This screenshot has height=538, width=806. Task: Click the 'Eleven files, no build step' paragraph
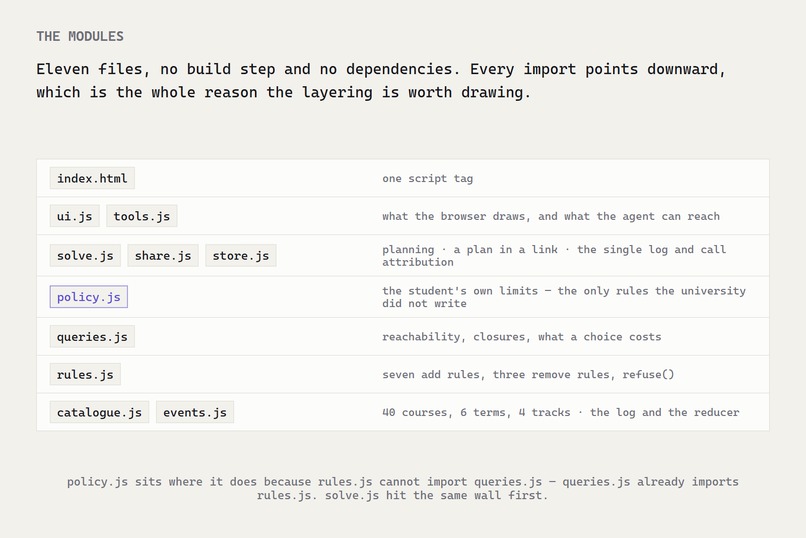tap(381, 81)
